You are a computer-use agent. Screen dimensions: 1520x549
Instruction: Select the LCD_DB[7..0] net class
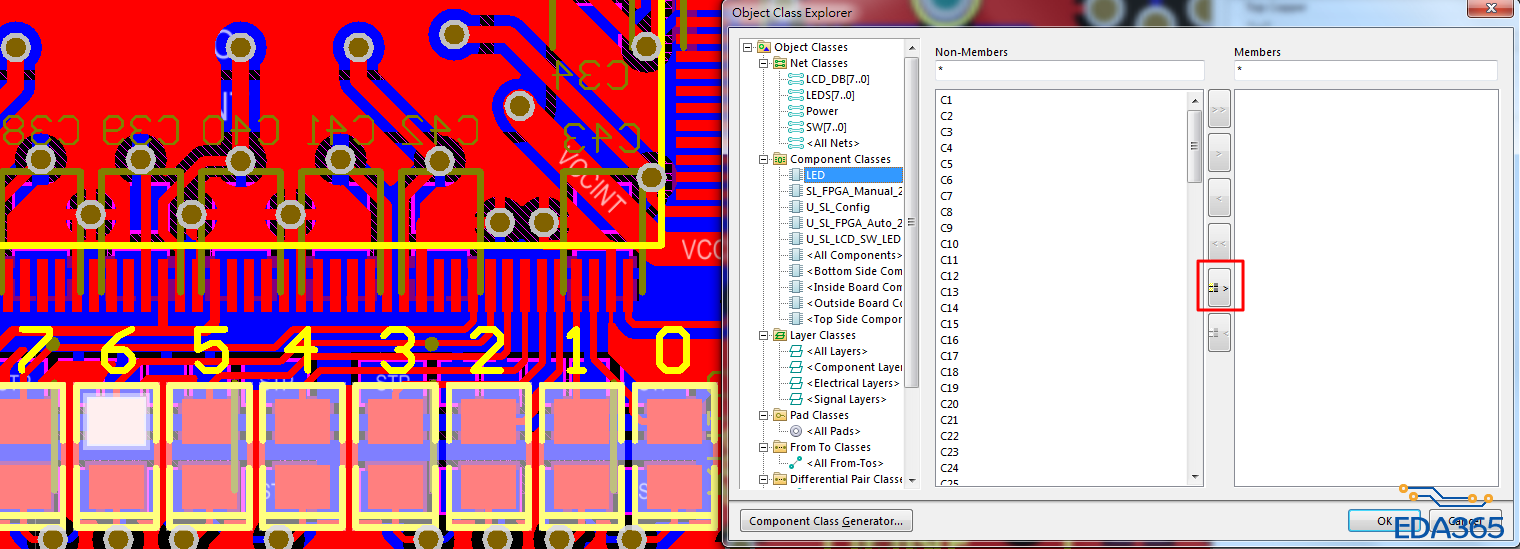[x=837, y=79]
